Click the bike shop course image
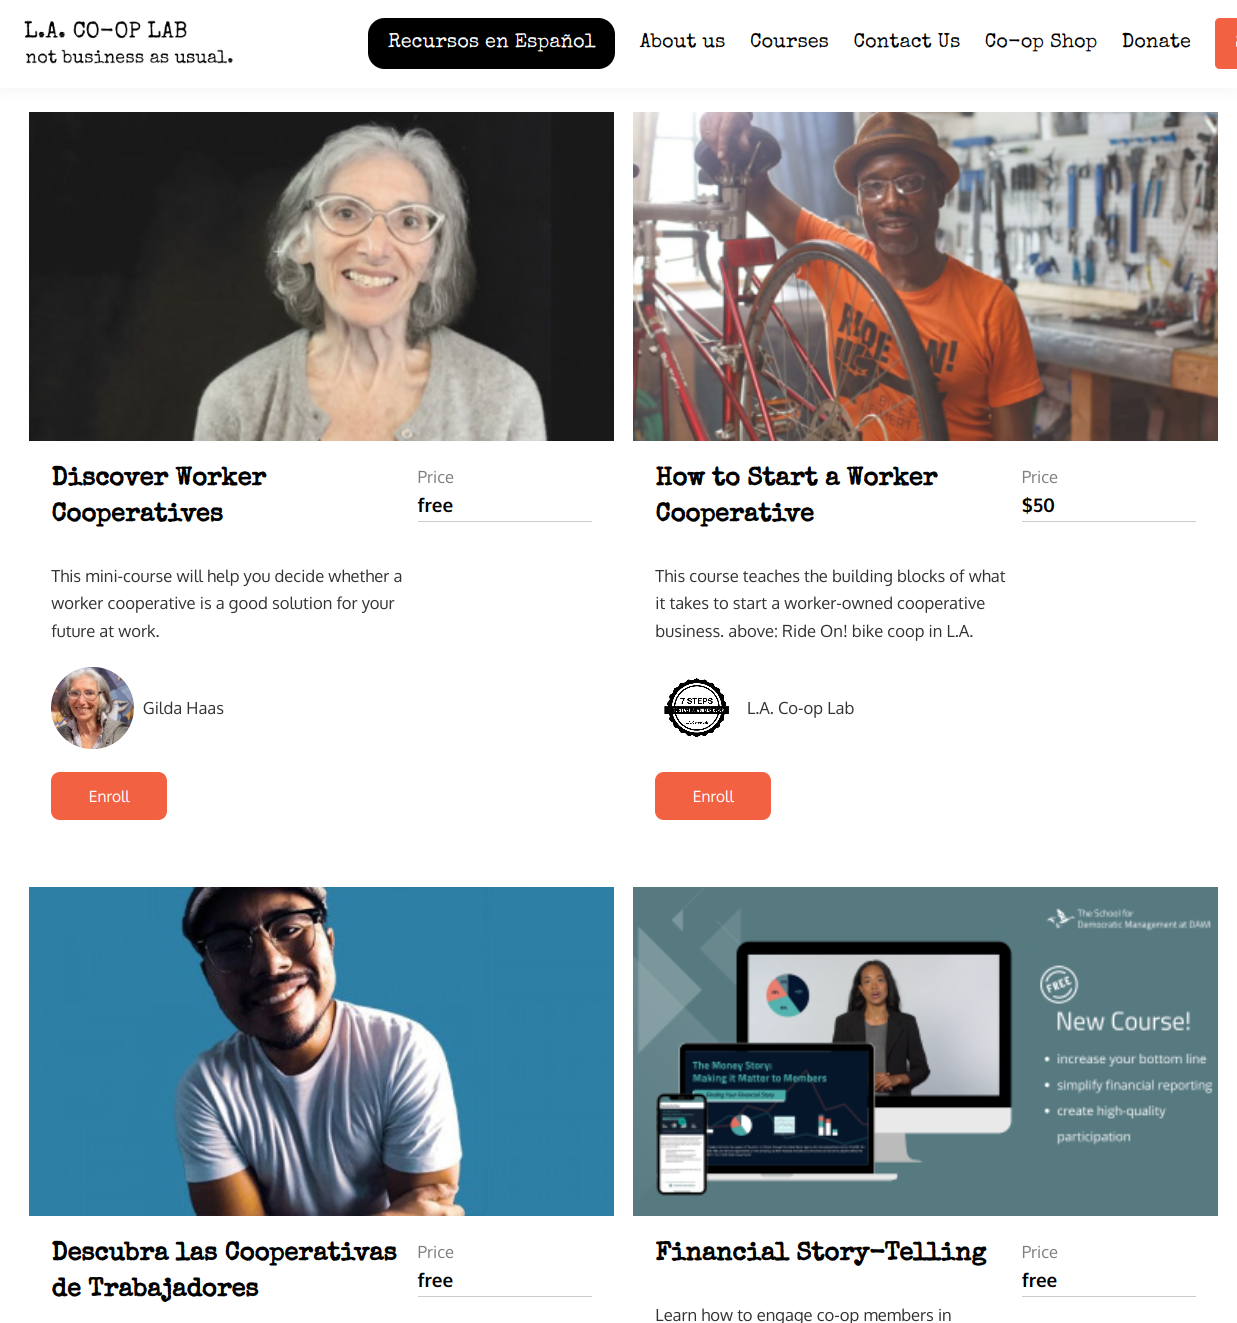1237x1323 pixels. pyautogui.click(x=925, y=276)
